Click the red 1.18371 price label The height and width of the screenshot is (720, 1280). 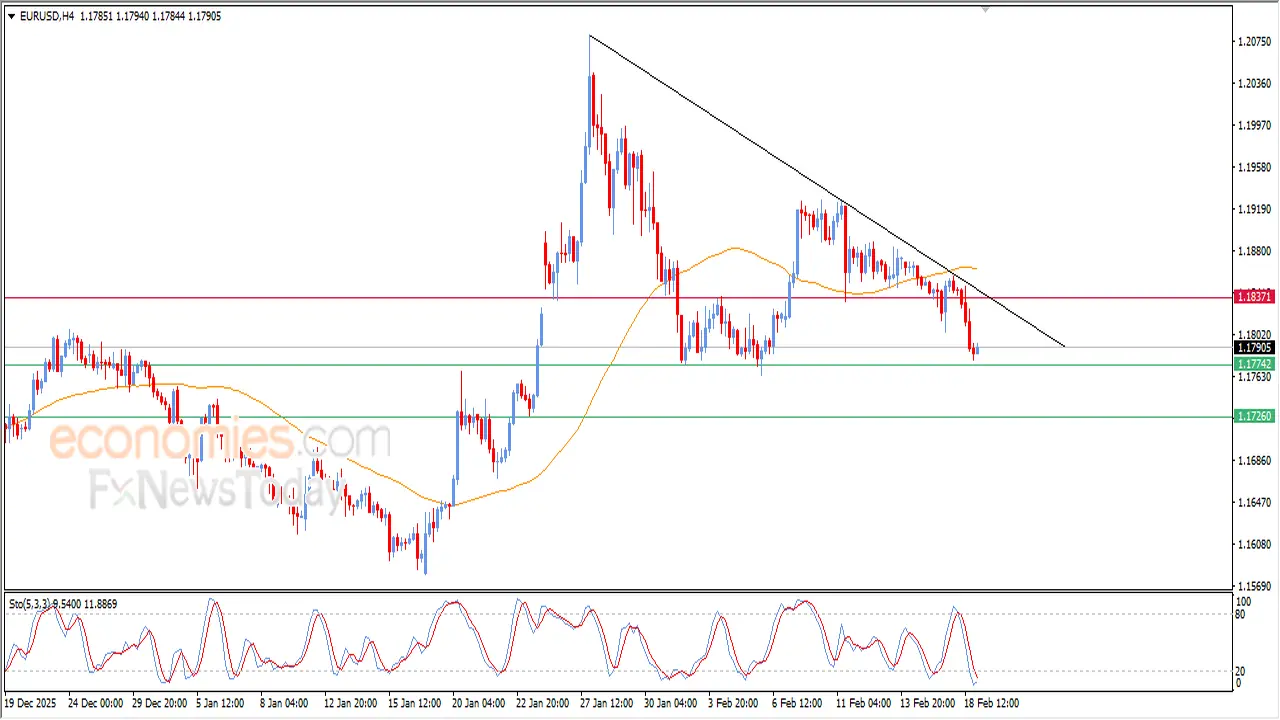(1254, 297)
